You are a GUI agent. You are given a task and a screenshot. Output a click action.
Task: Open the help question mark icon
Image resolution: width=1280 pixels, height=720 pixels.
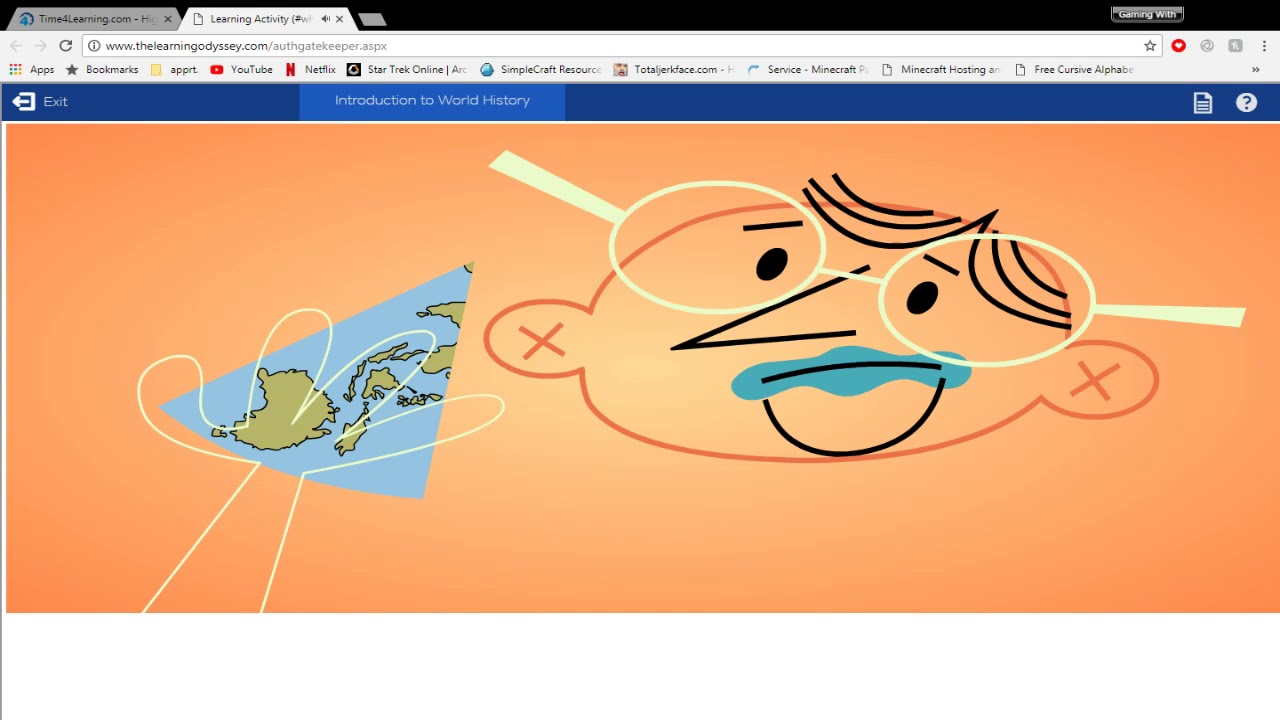tap(1246, 102)
